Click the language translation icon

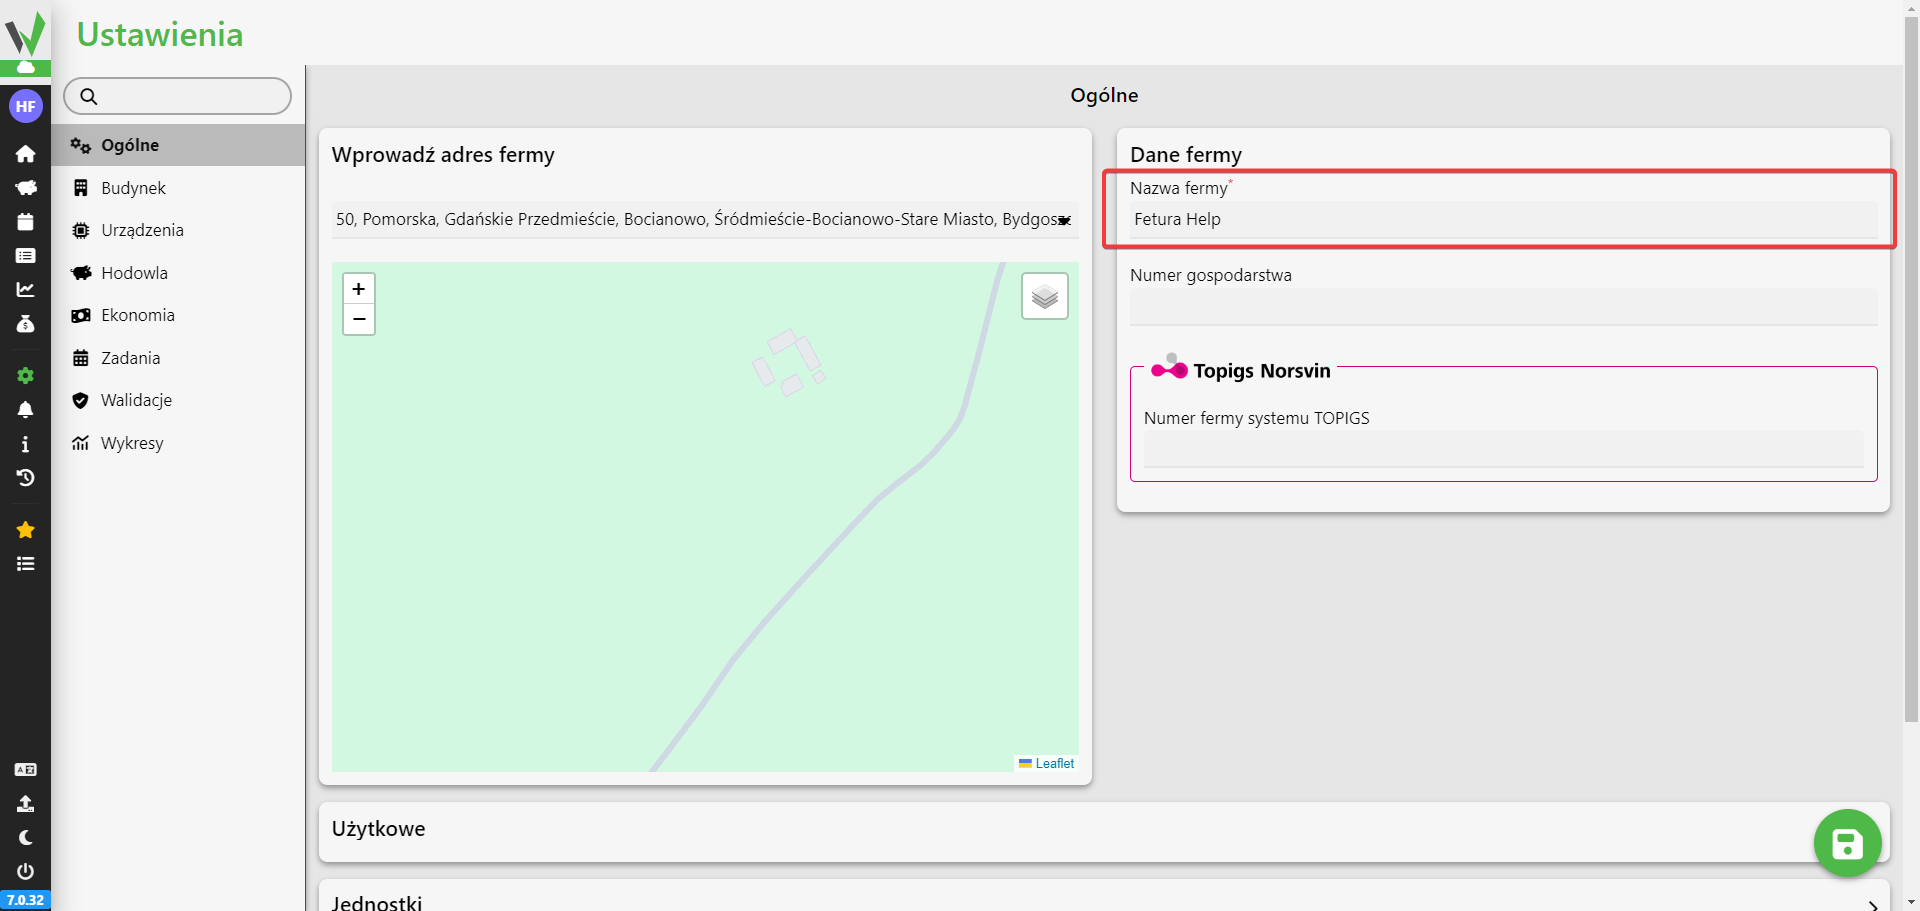point(25,770)
